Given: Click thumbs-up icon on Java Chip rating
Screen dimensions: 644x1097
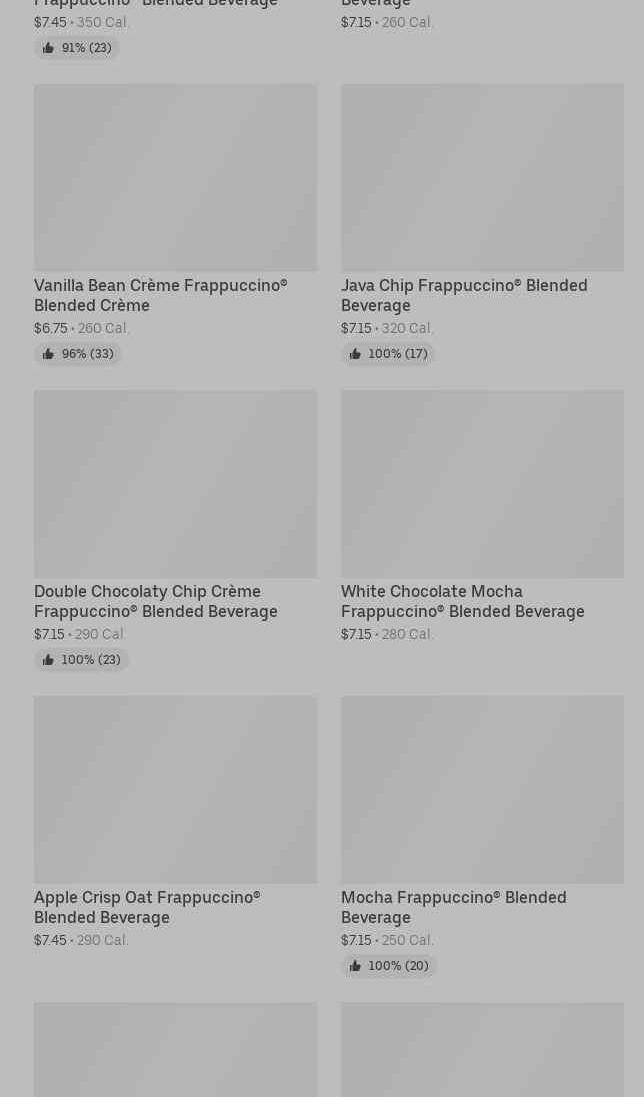Looking at the screenshot, I should (x=355, y=354).
